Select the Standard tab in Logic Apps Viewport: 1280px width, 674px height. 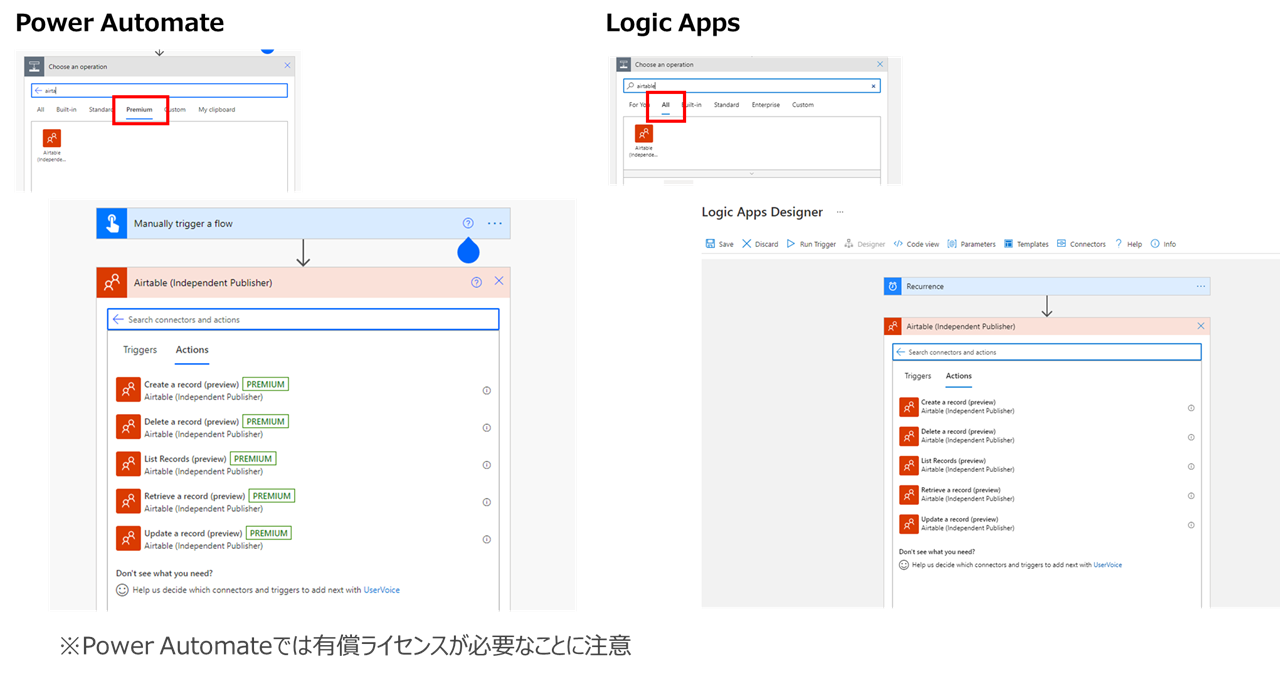(x=726, y=105)
